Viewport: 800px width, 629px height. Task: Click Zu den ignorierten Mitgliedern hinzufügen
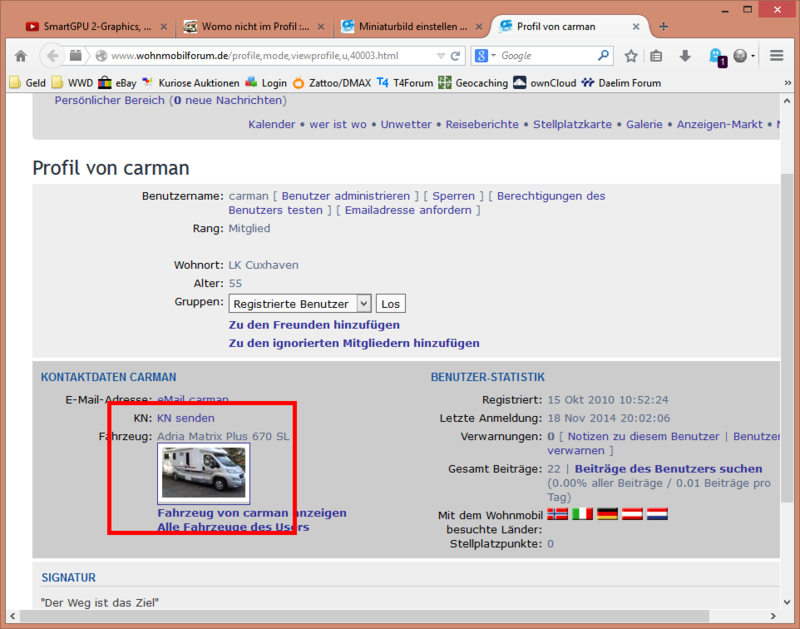(354, 343)
